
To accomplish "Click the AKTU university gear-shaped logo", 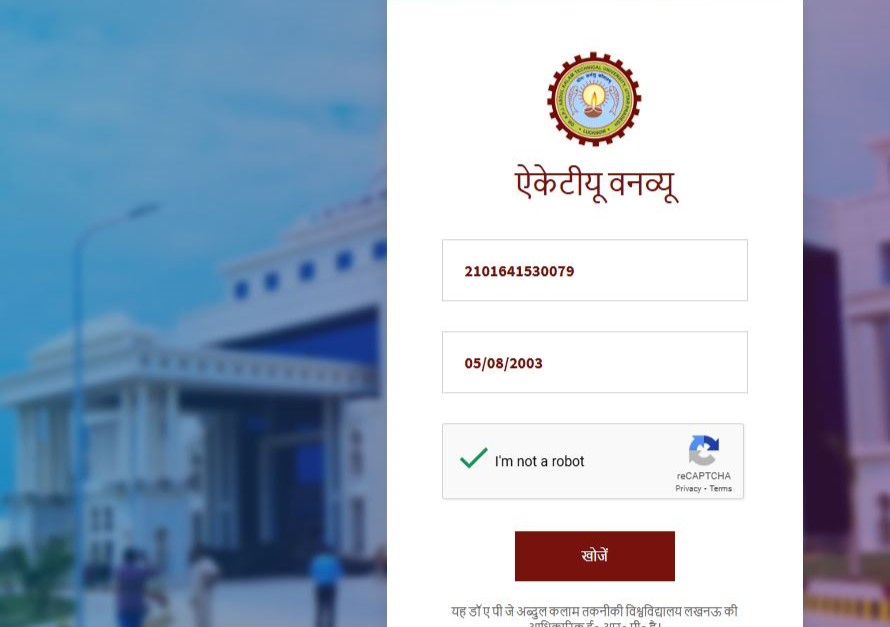I will point(594,99).
